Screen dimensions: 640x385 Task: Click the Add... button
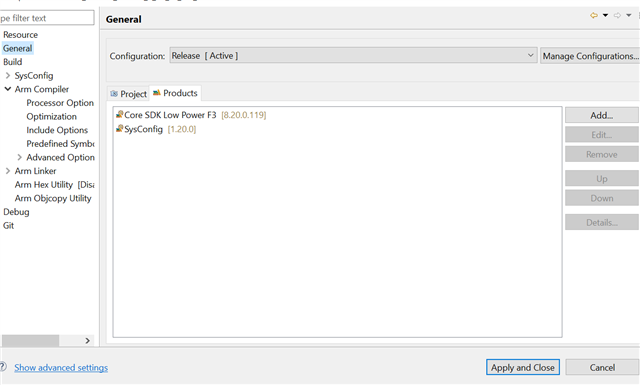(x=602, y=116)
